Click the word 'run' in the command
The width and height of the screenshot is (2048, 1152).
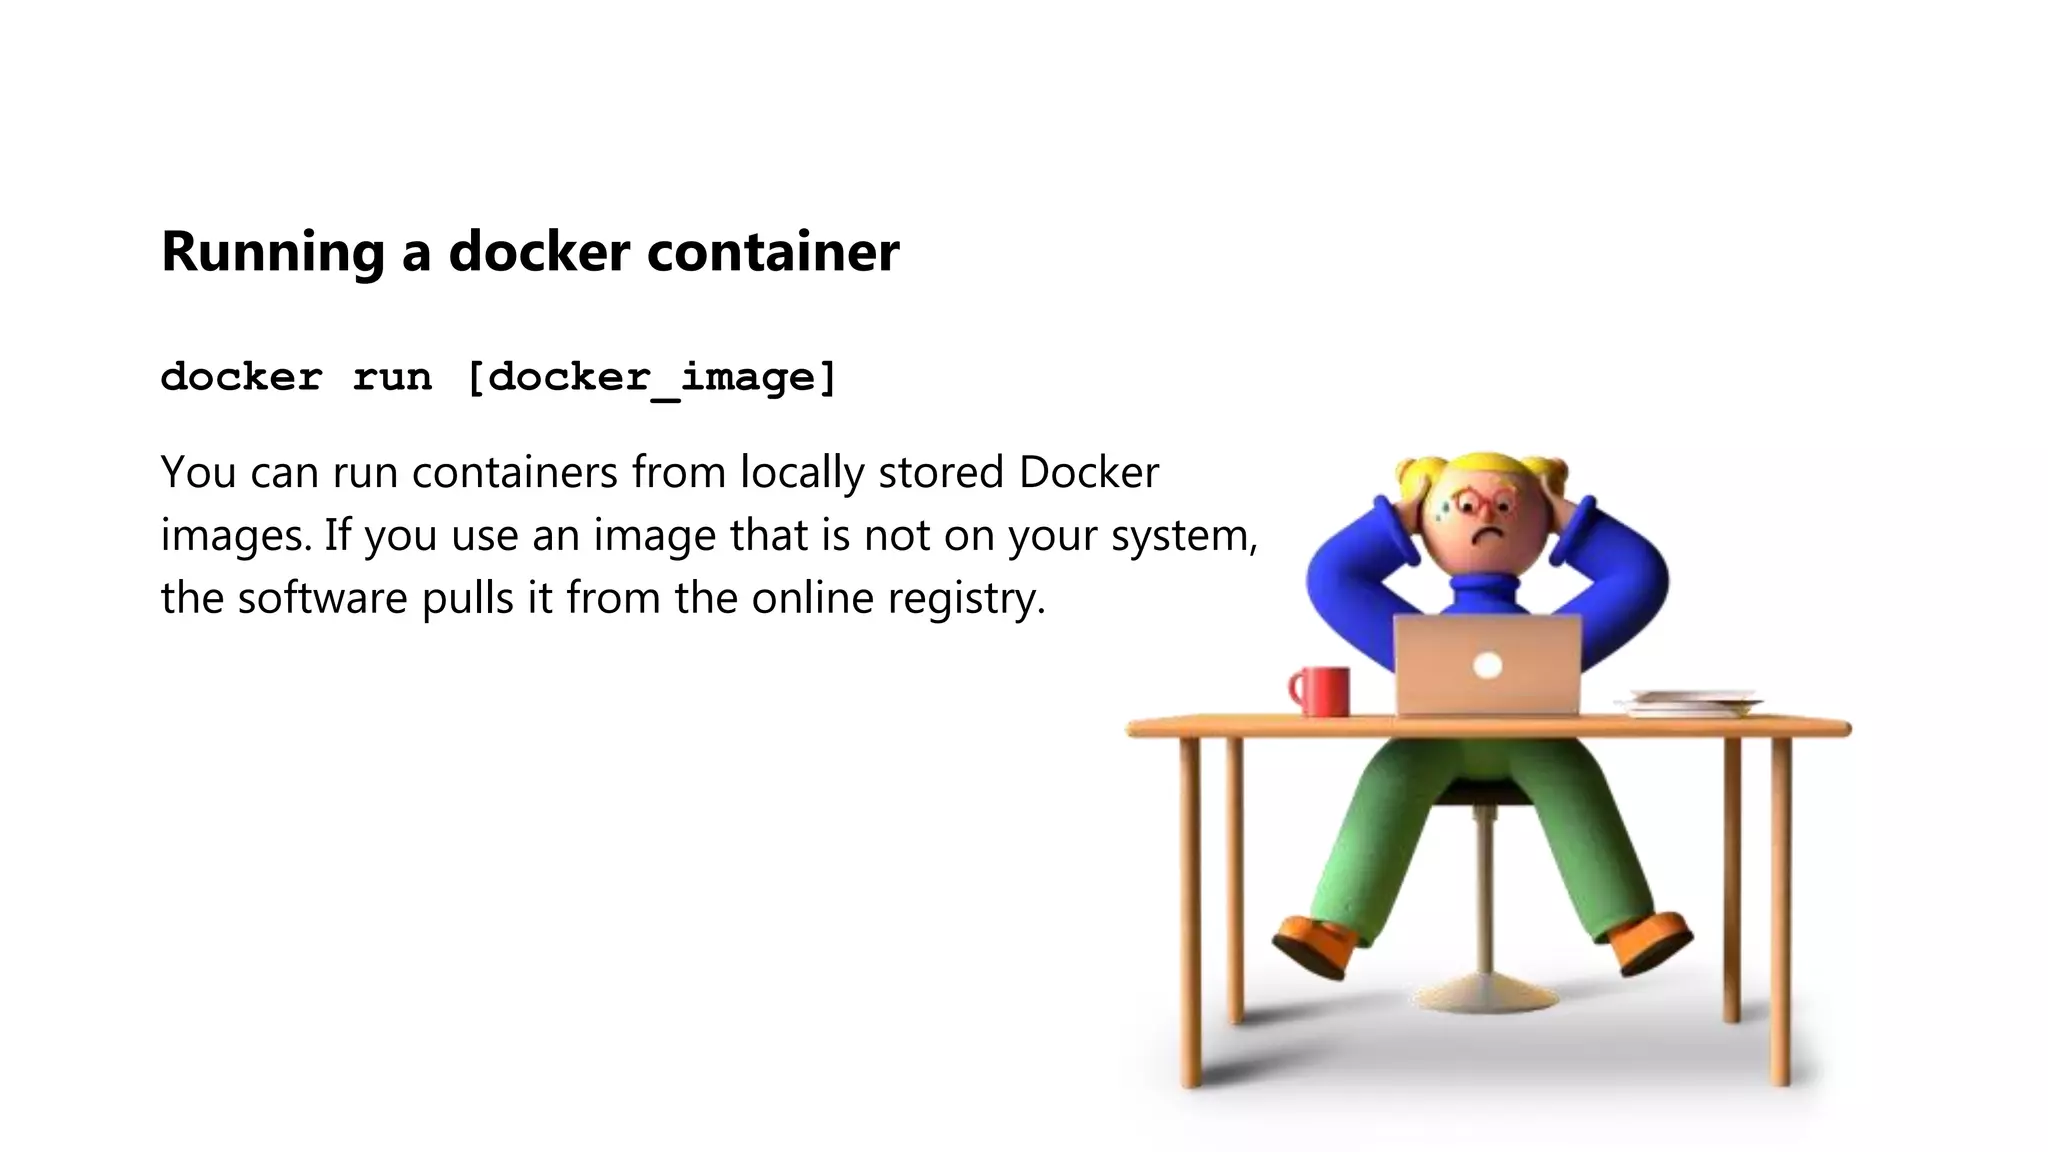393,378
